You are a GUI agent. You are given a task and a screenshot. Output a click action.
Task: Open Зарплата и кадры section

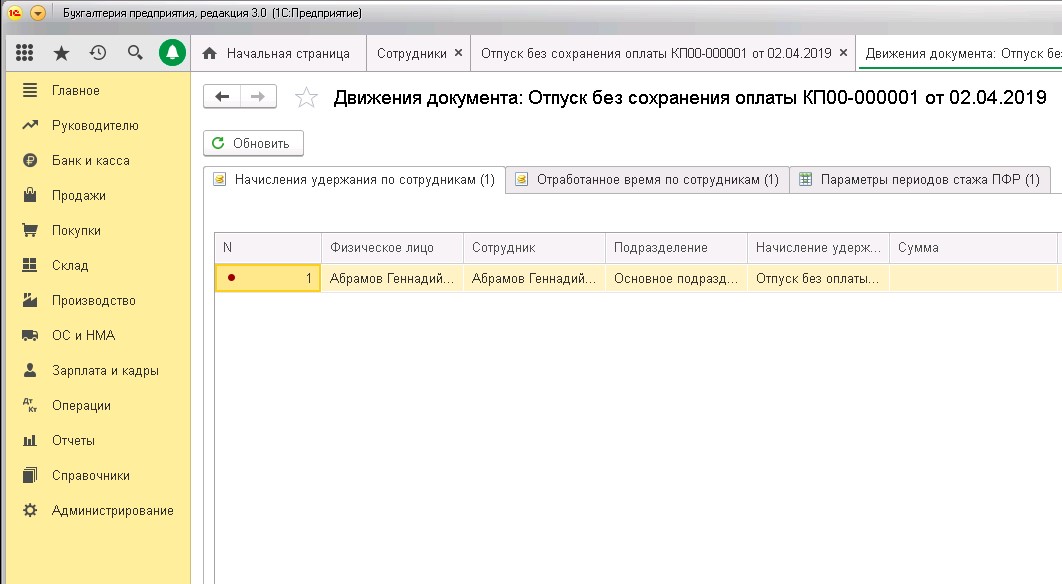tap(105, 370)
